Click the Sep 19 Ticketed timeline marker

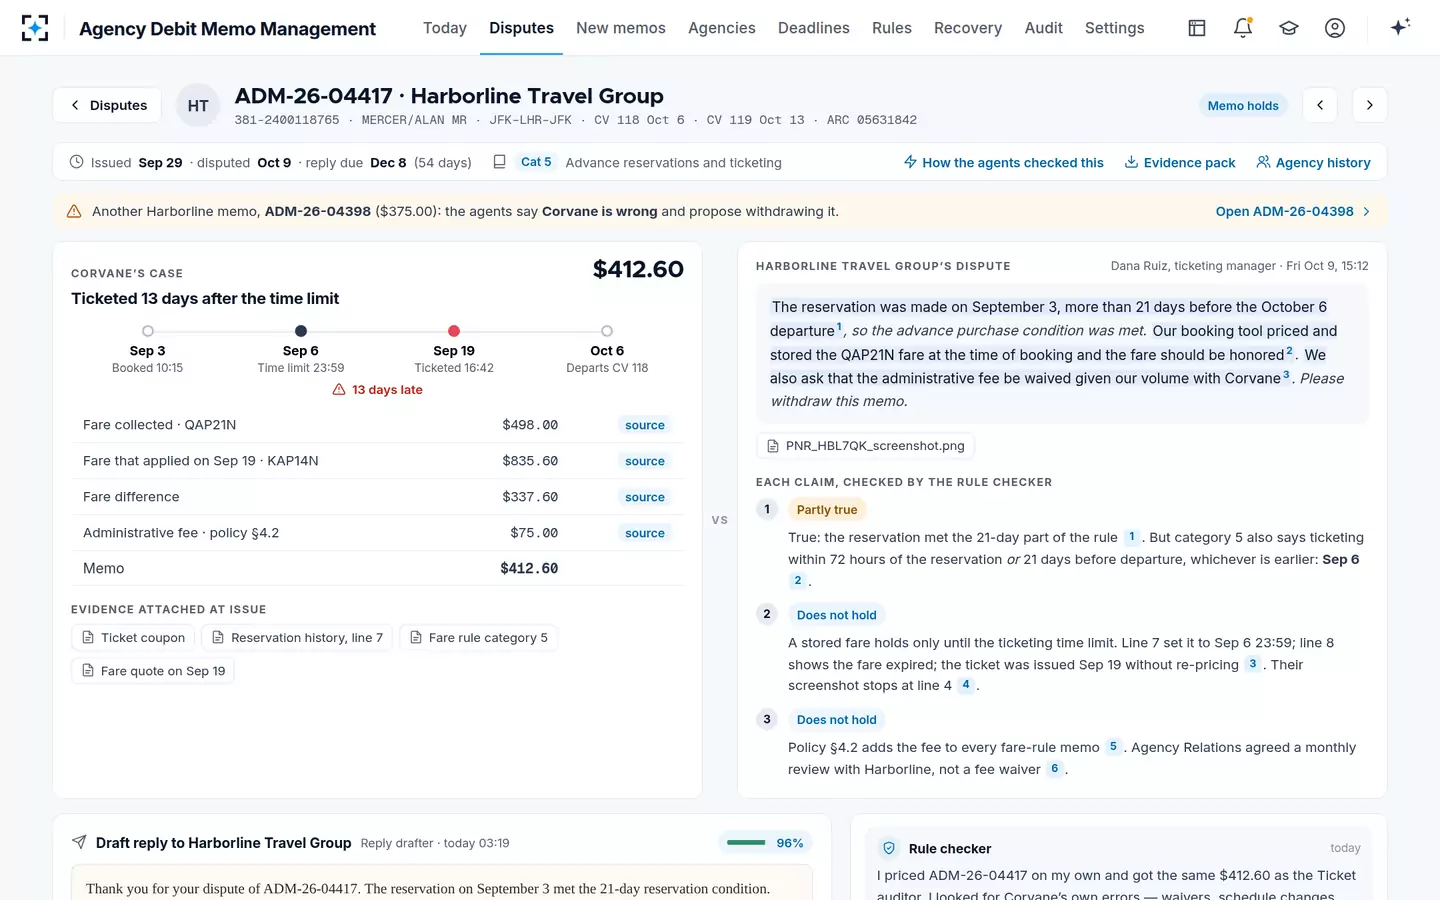(454, 331)
